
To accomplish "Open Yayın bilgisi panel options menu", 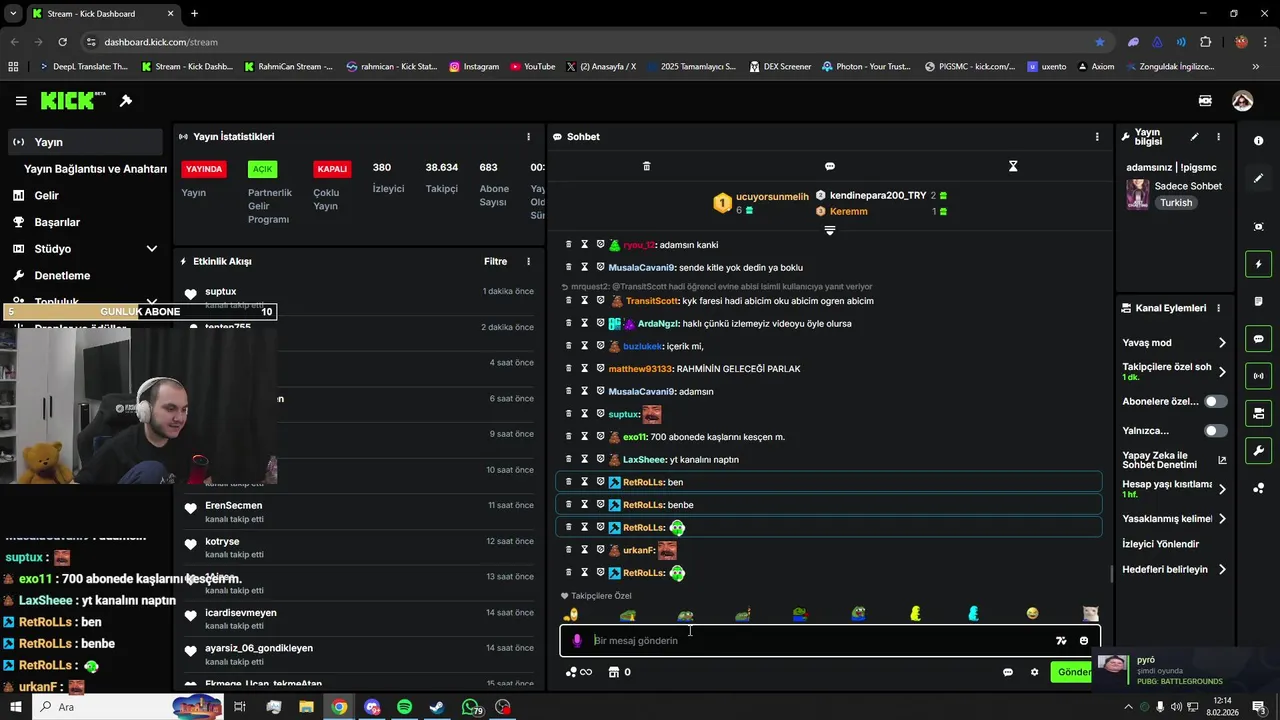I will click(x=1218, y=137).
